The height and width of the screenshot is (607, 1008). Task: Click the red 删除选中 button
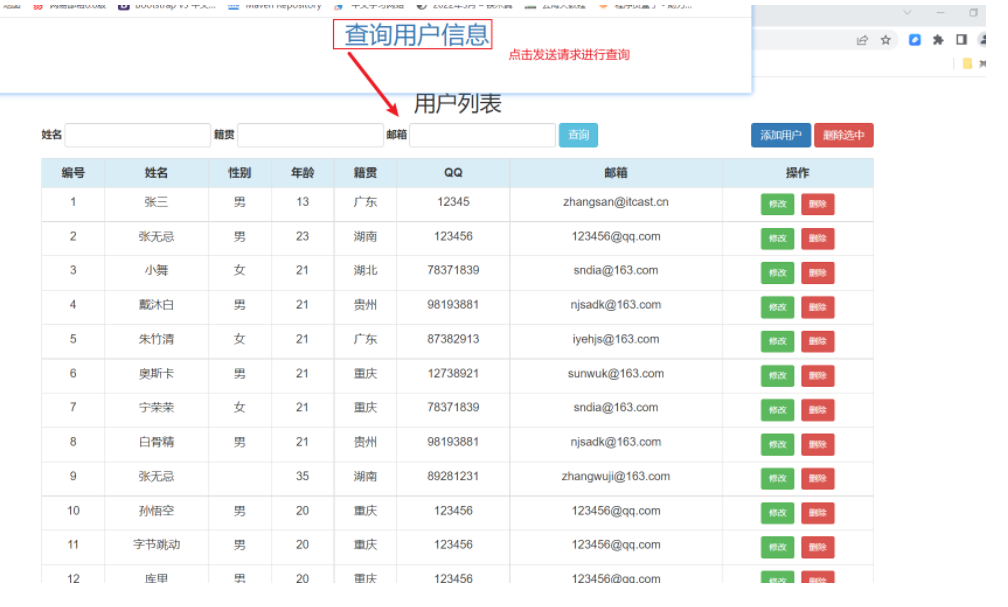843,134
